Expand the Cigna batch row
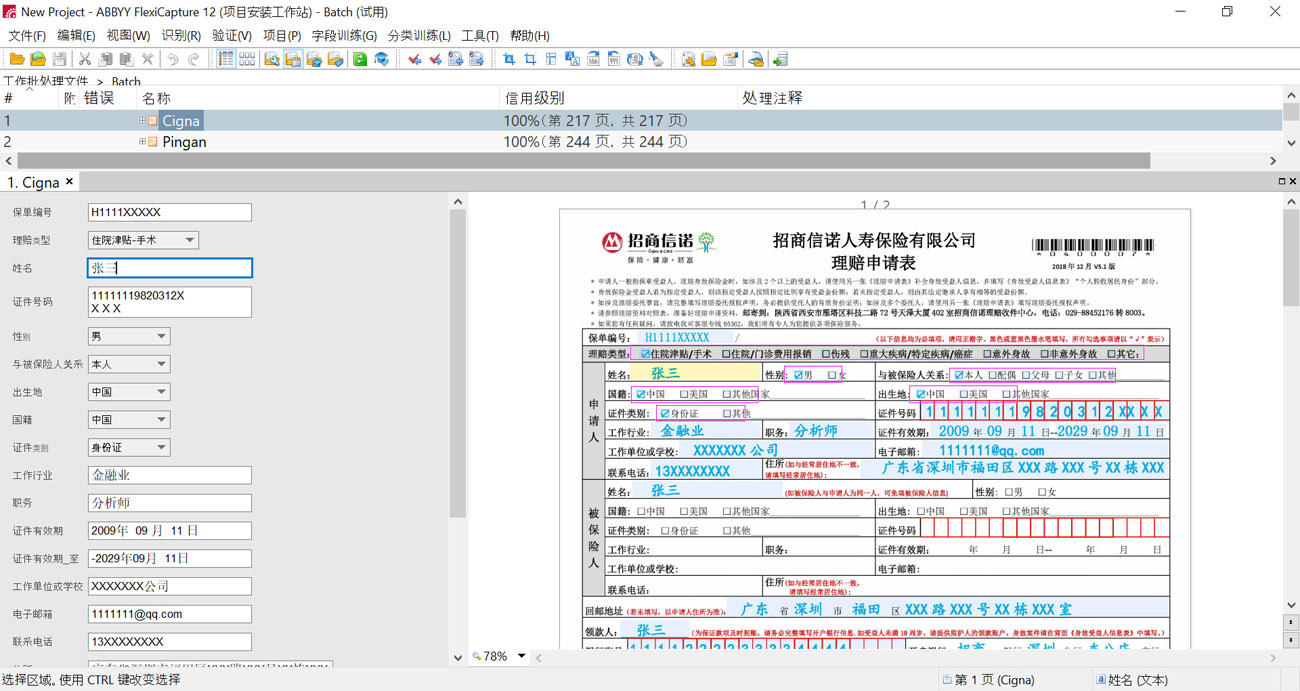The width and height of the screenshot is (1300, 691). 143,120
